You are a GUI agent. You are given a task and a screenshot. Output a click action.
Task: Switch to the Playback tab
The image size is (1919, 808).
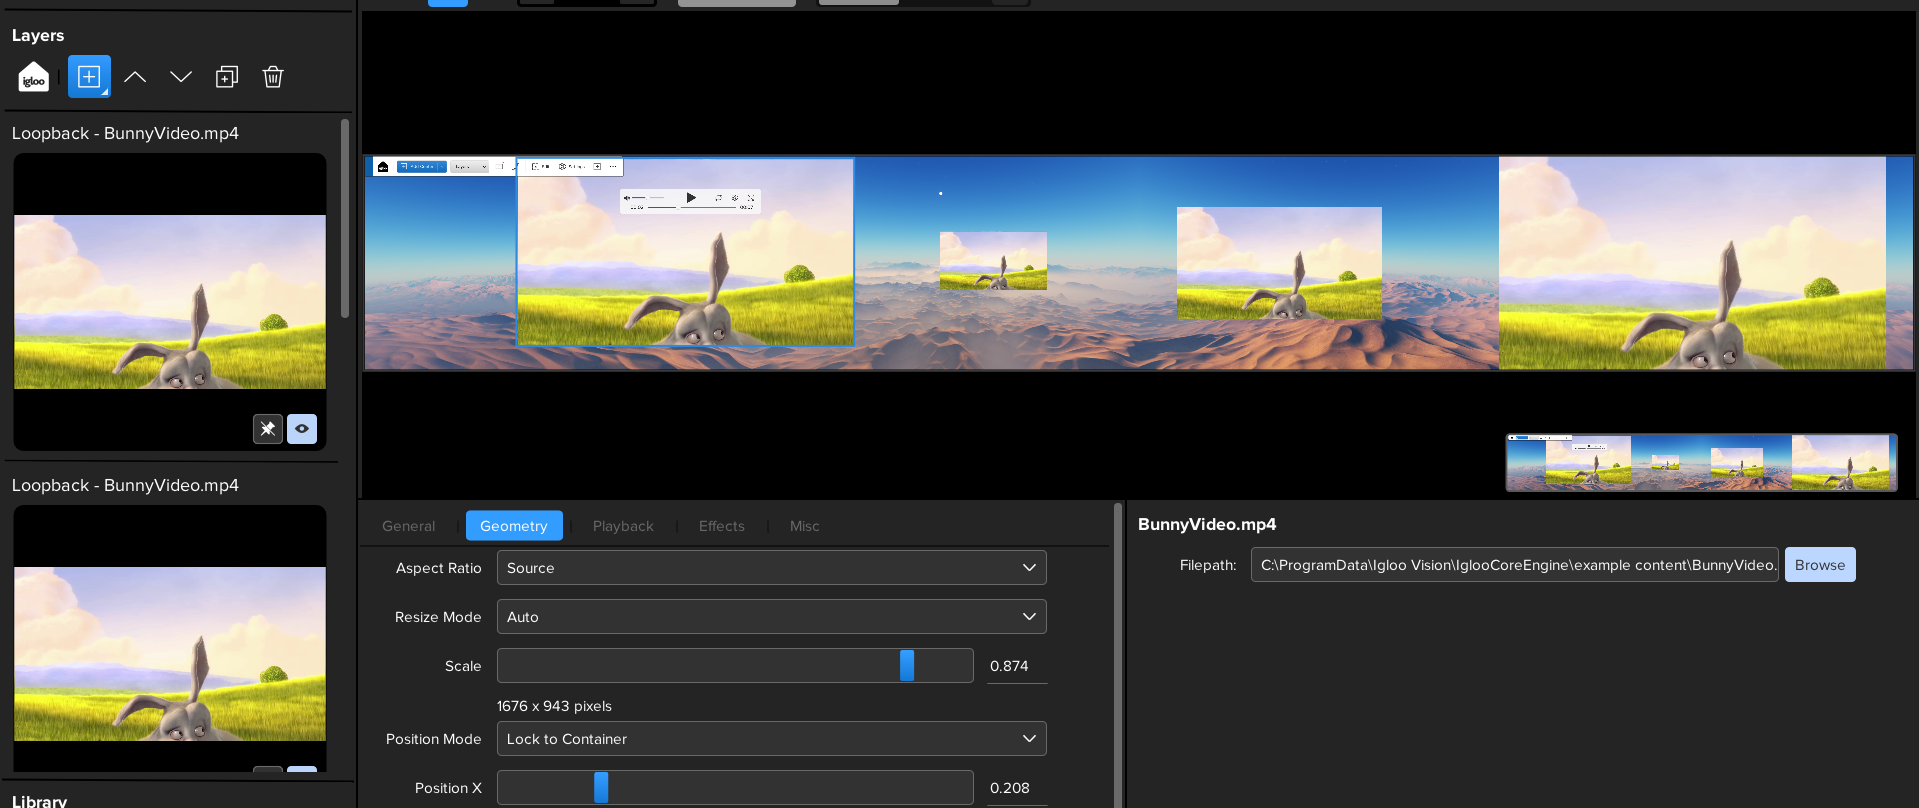point(622,526)
